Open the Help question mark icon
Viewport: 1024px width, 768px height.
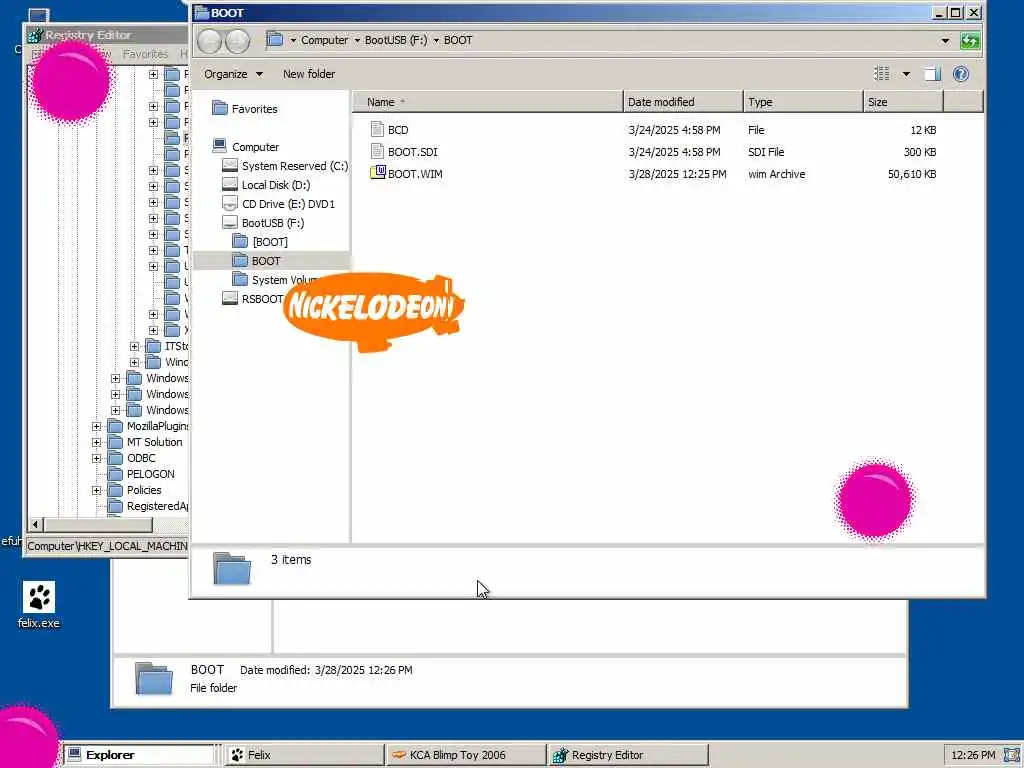[x=961, y=74]
